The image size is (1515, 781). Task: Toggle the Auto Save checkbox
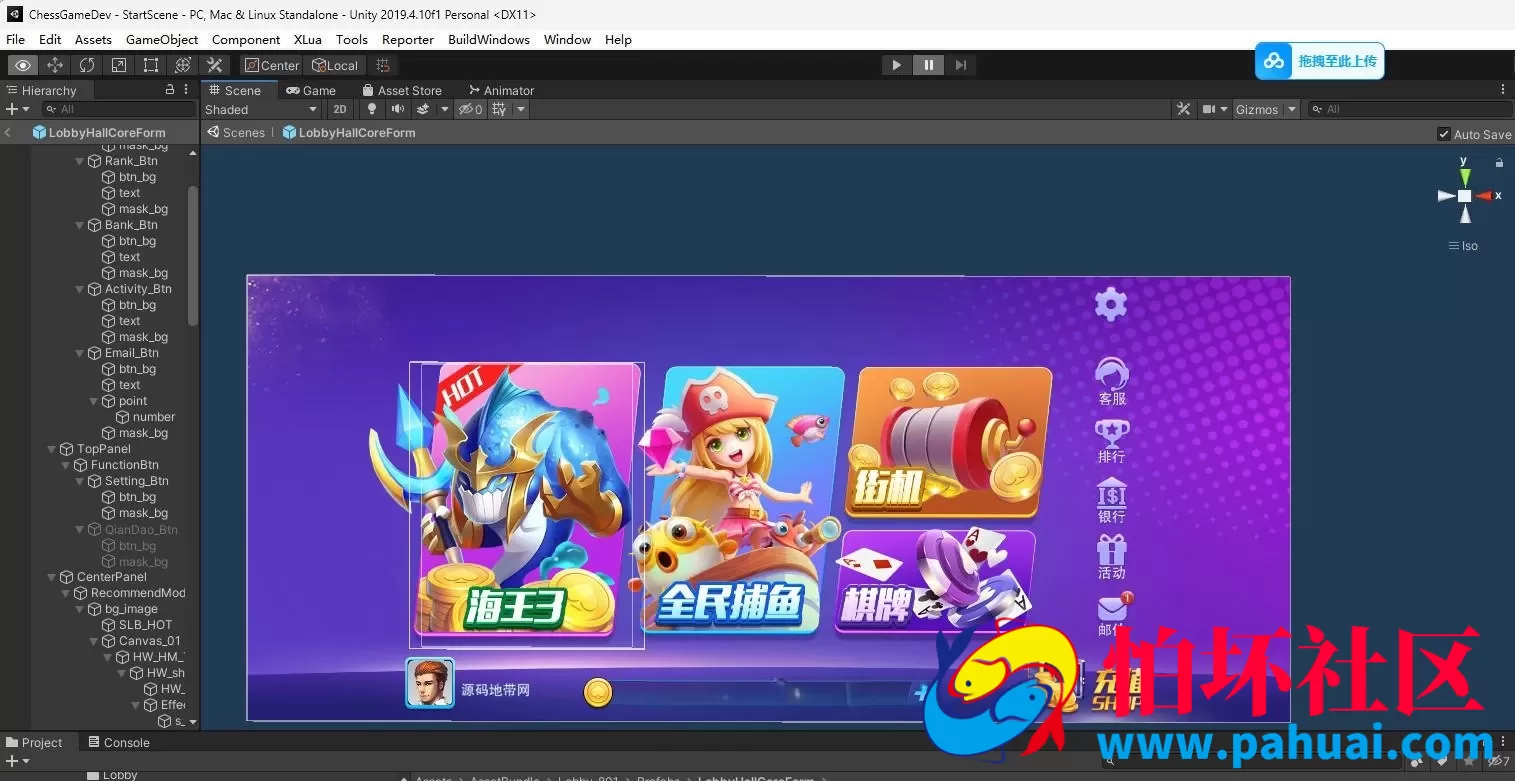point(1444,134)
